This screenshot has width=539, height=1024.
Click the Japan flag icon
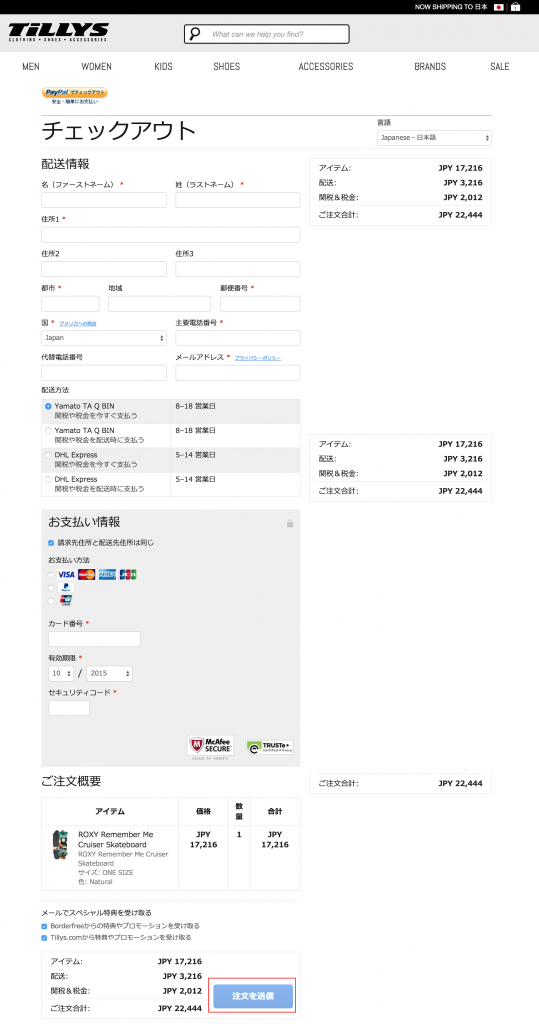tap(499, 7)
